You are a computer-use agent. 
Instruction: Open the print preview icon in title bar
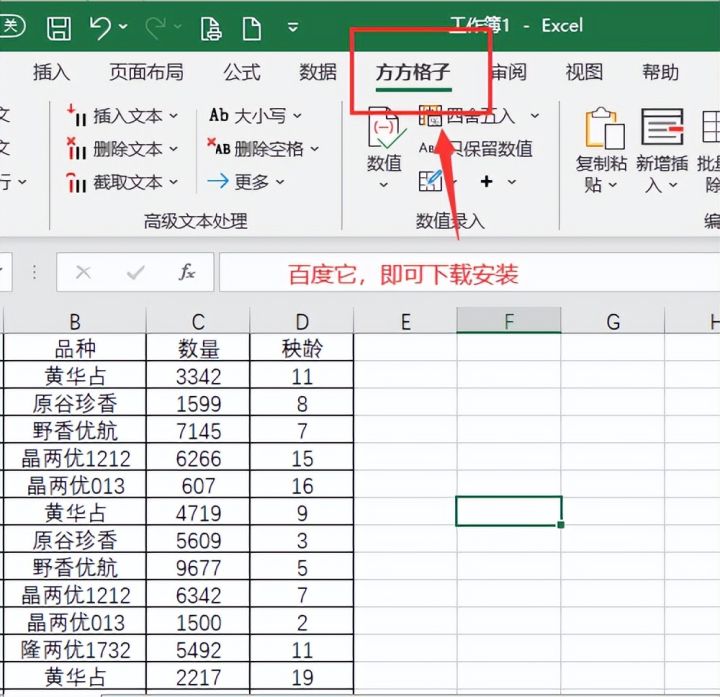211,28
